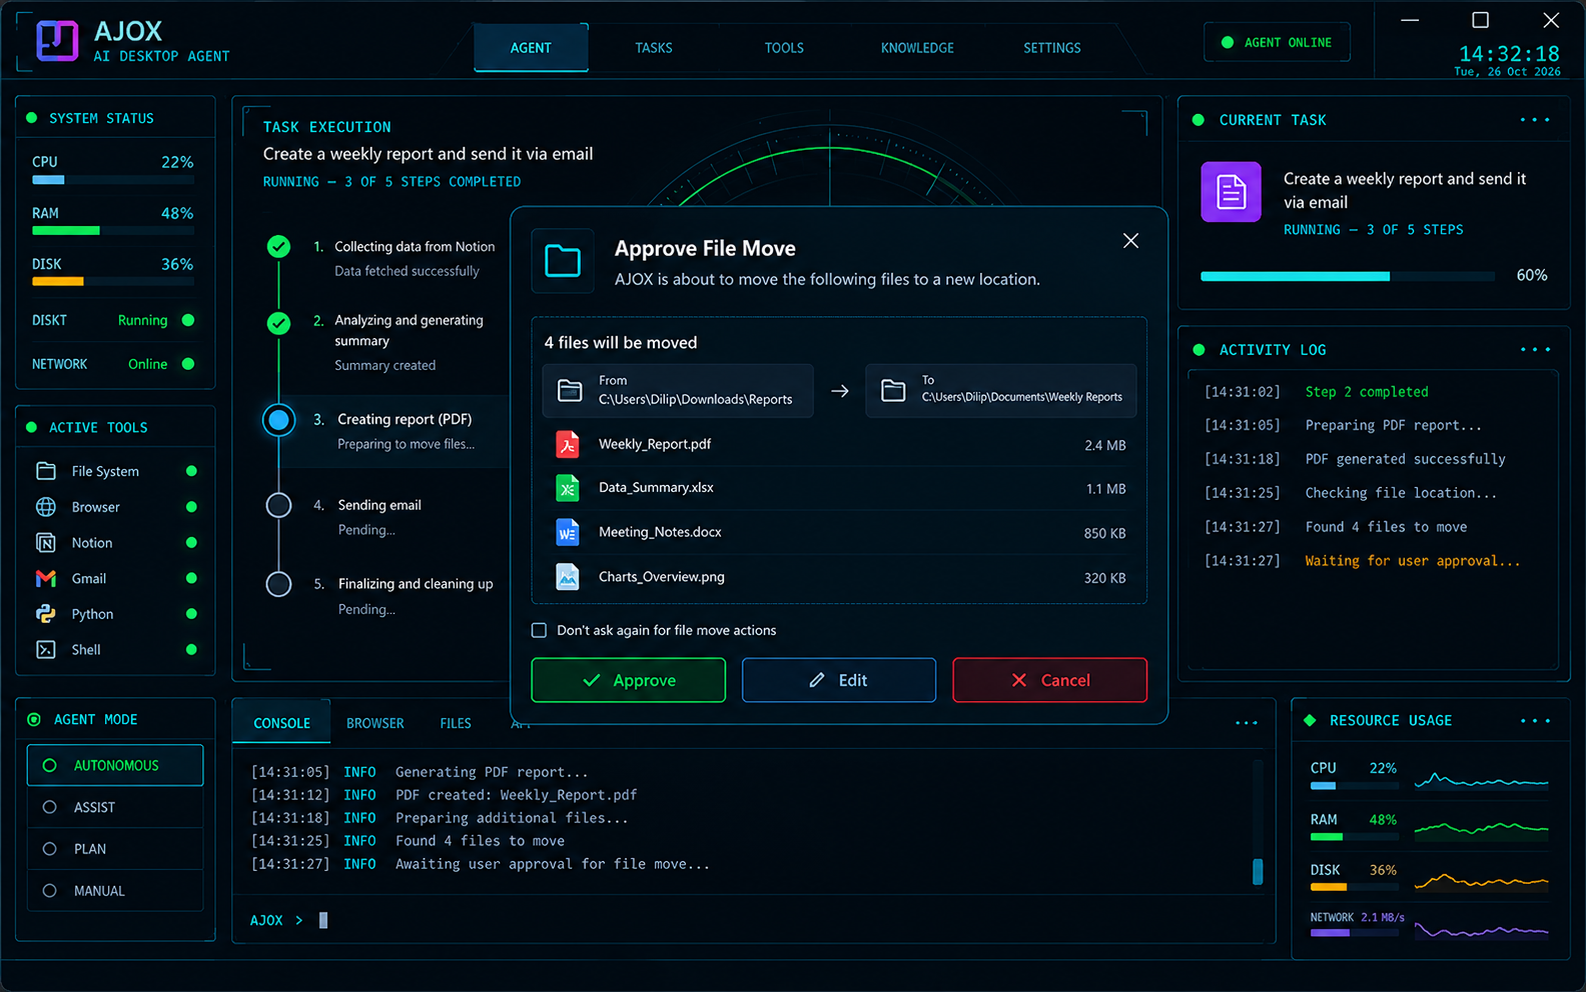The height and width of the screenshot is (992, 1586).
Task: Open console panel options menu
Action: [x=1246, y=723]
